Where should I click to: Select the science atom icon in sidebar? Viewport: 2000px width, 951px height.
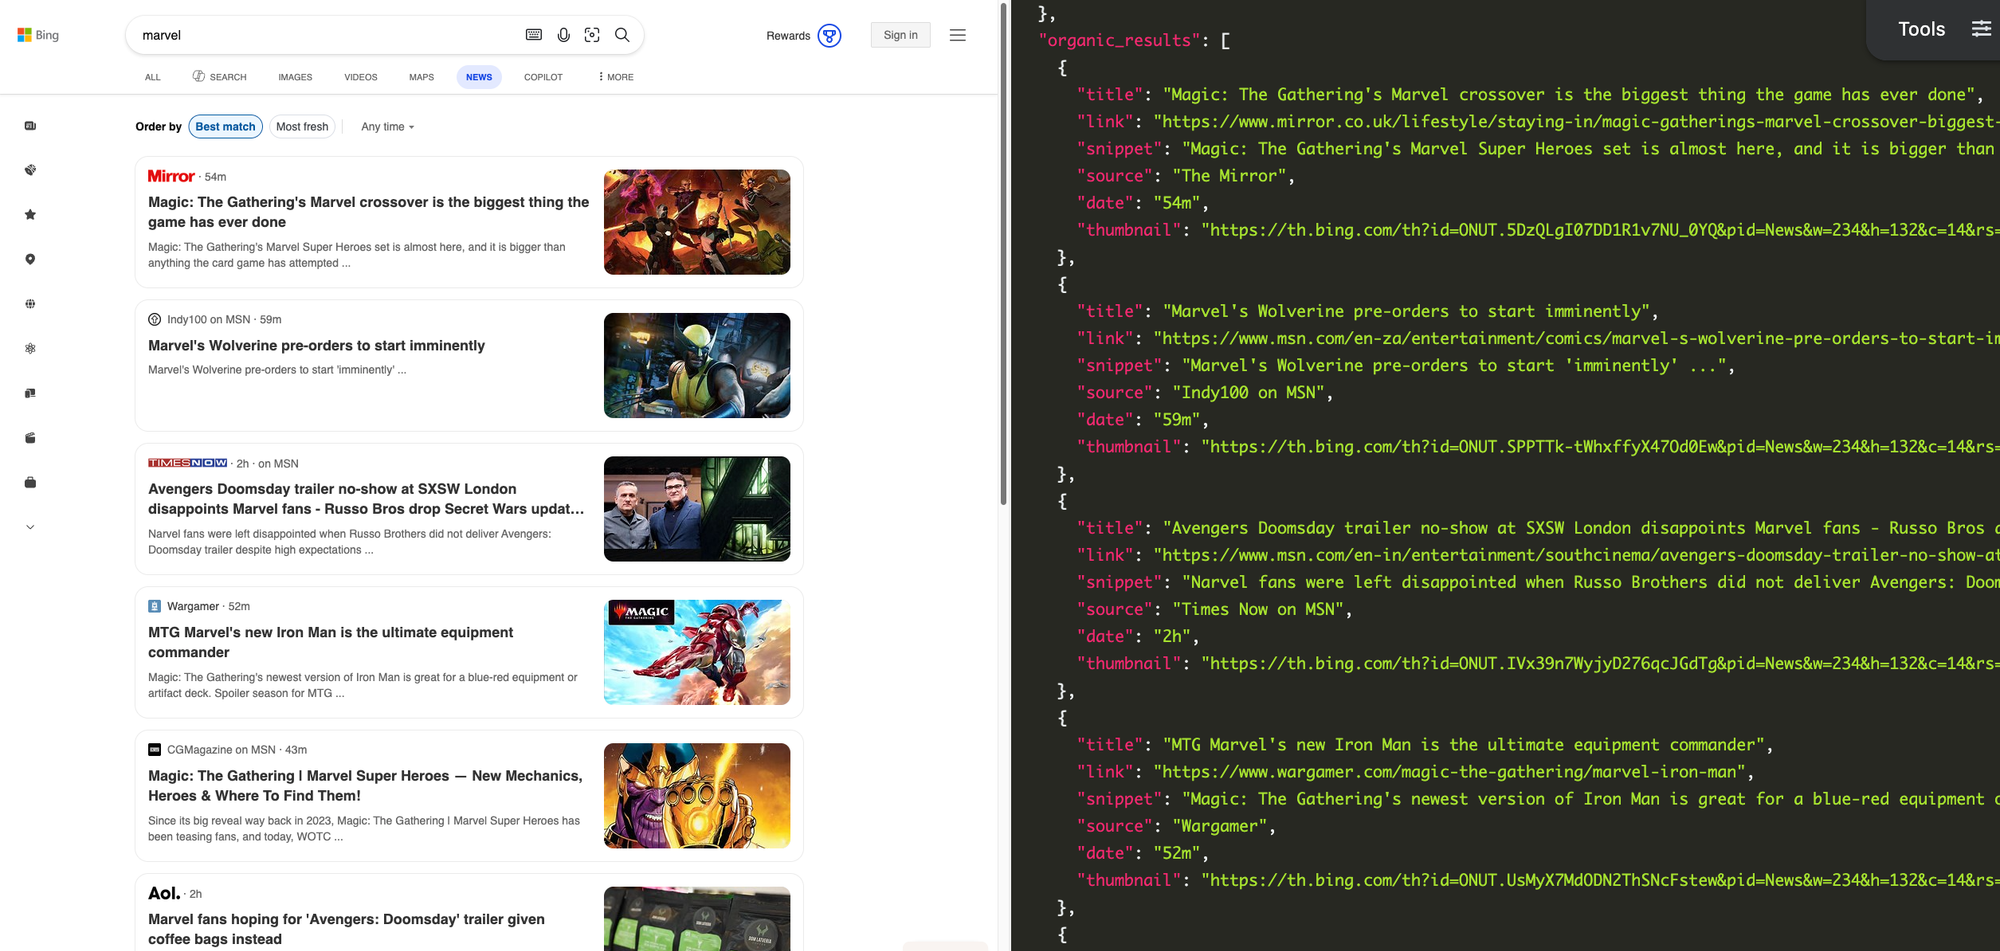coord(30,349)
